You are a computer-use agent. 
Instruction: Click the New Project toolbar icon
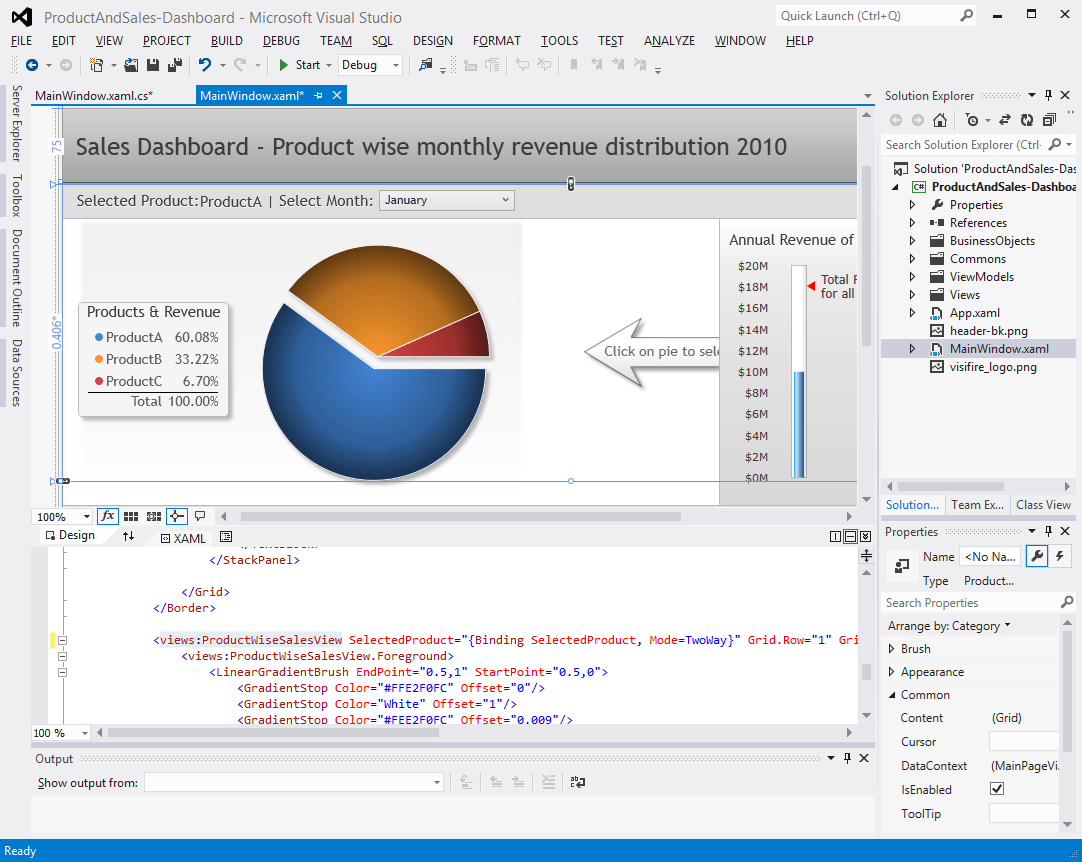[96, 64]
